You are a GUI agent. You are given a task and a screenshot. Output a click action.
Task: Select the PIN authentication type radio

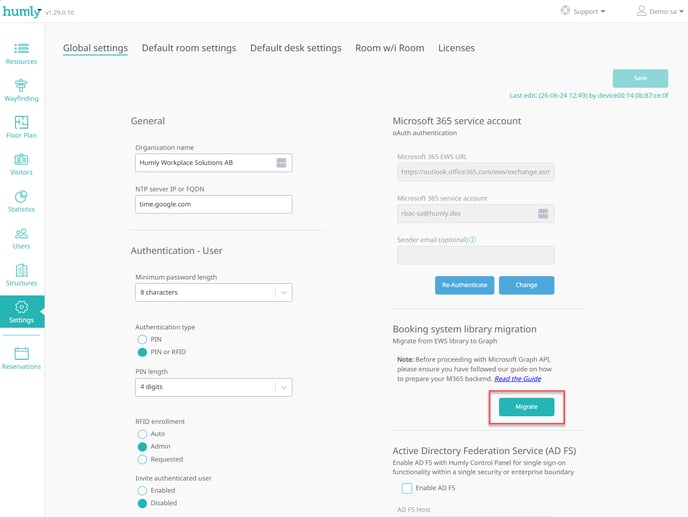pos(142,339)
